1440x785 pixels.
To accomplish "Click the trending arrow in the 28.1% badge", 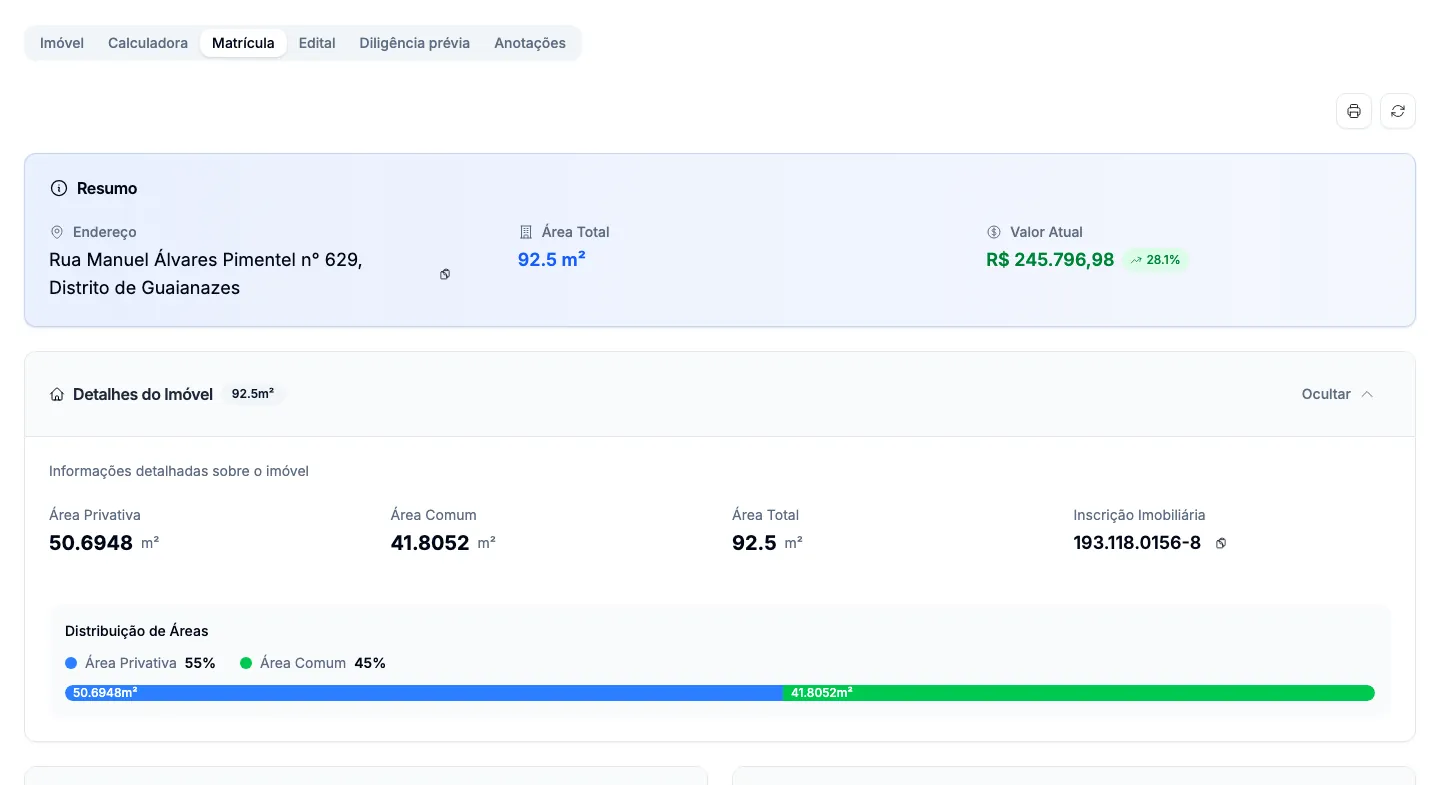I will point(1136,260).
